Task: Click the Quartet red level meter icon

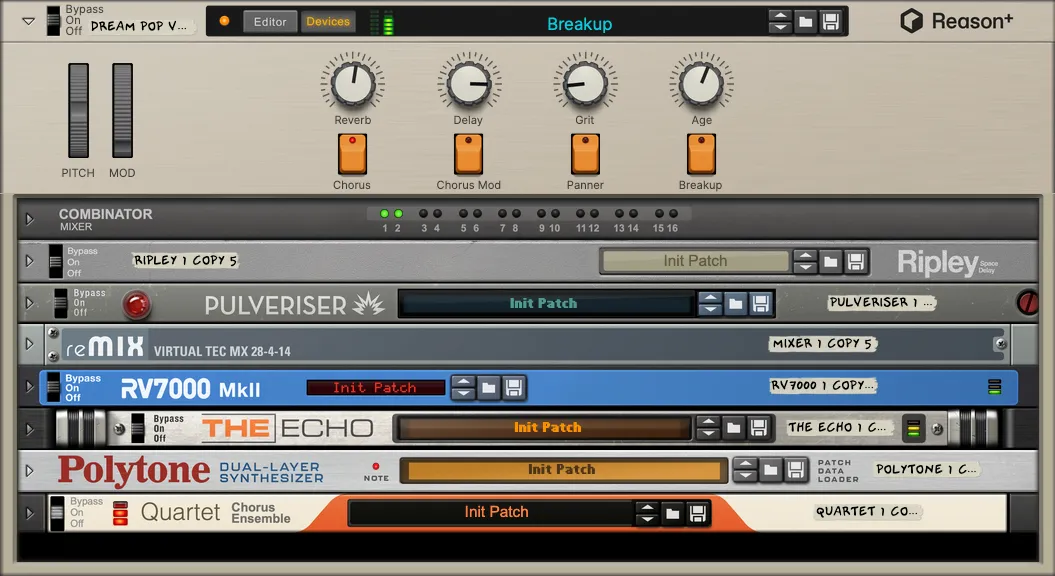Action: pyautogui.click(x=120, y=513)
